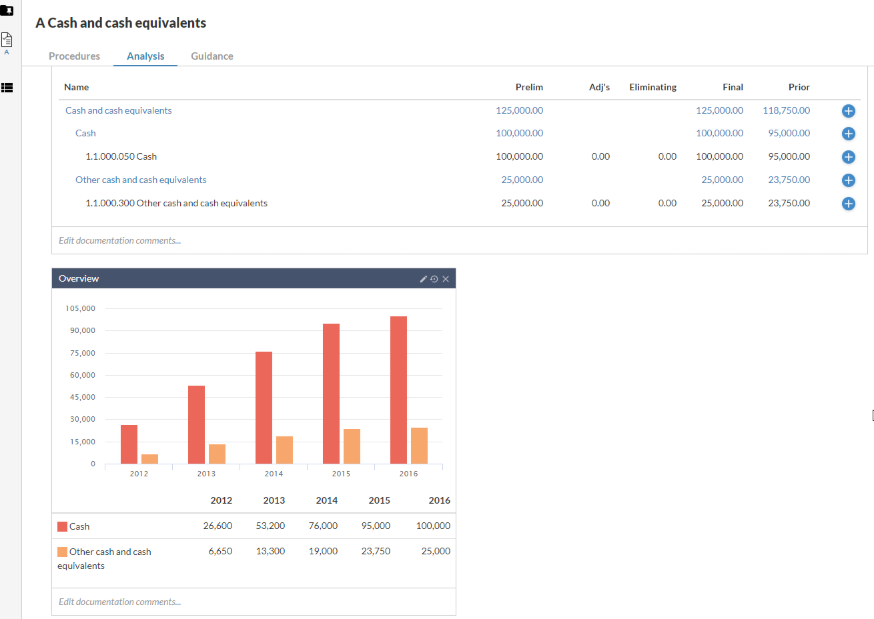Reset the Overview chart using refresh icon
874x619 pixels.
pos(434,278)
